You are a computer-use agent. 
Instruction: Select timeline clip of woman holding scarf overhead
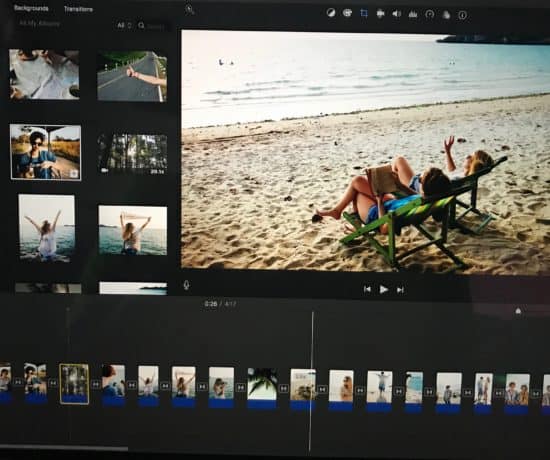pos(183,387)
